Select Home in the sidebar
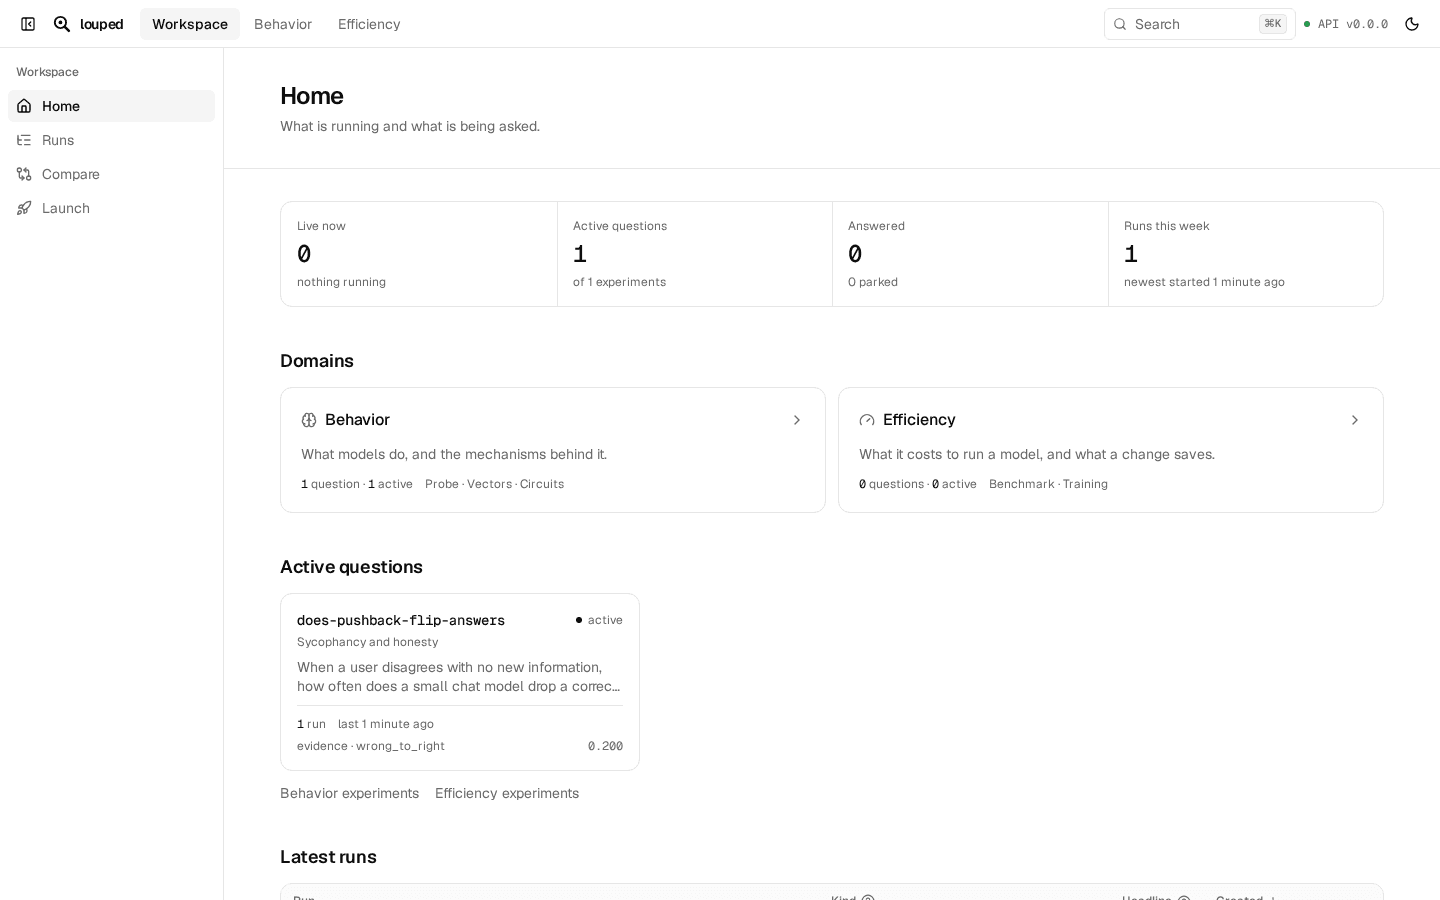The height and width of the screenshot is (900, 1440). pos(111,106)
